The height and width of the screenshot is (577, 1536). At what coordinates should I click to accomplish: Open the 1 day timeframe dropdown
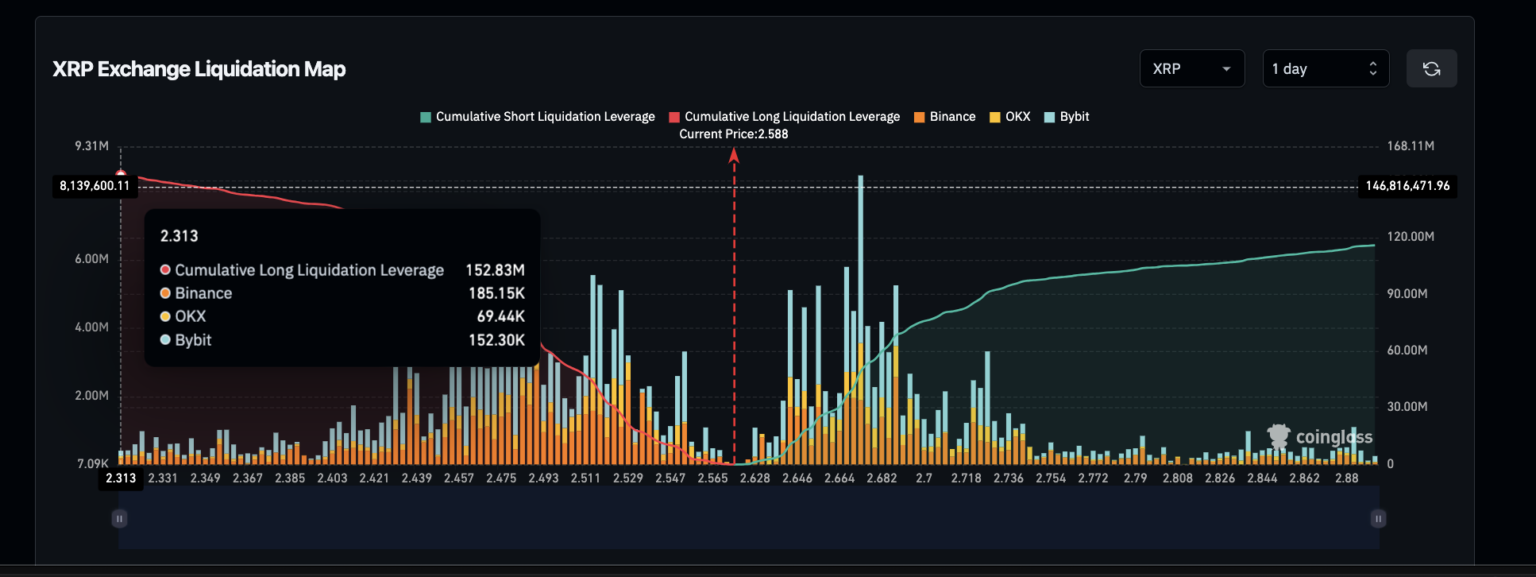point(1324,69)
